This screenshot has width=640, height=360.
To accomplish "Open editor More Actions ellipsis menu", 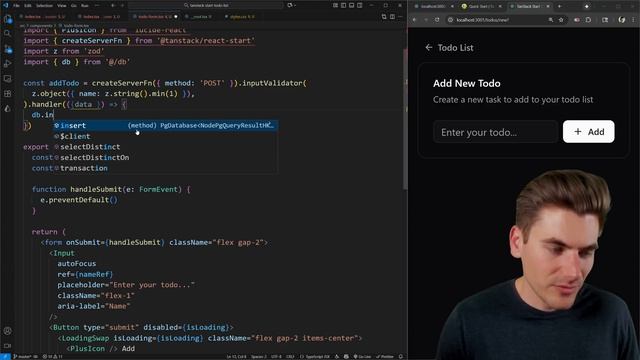I will click(x=400, y=17).
